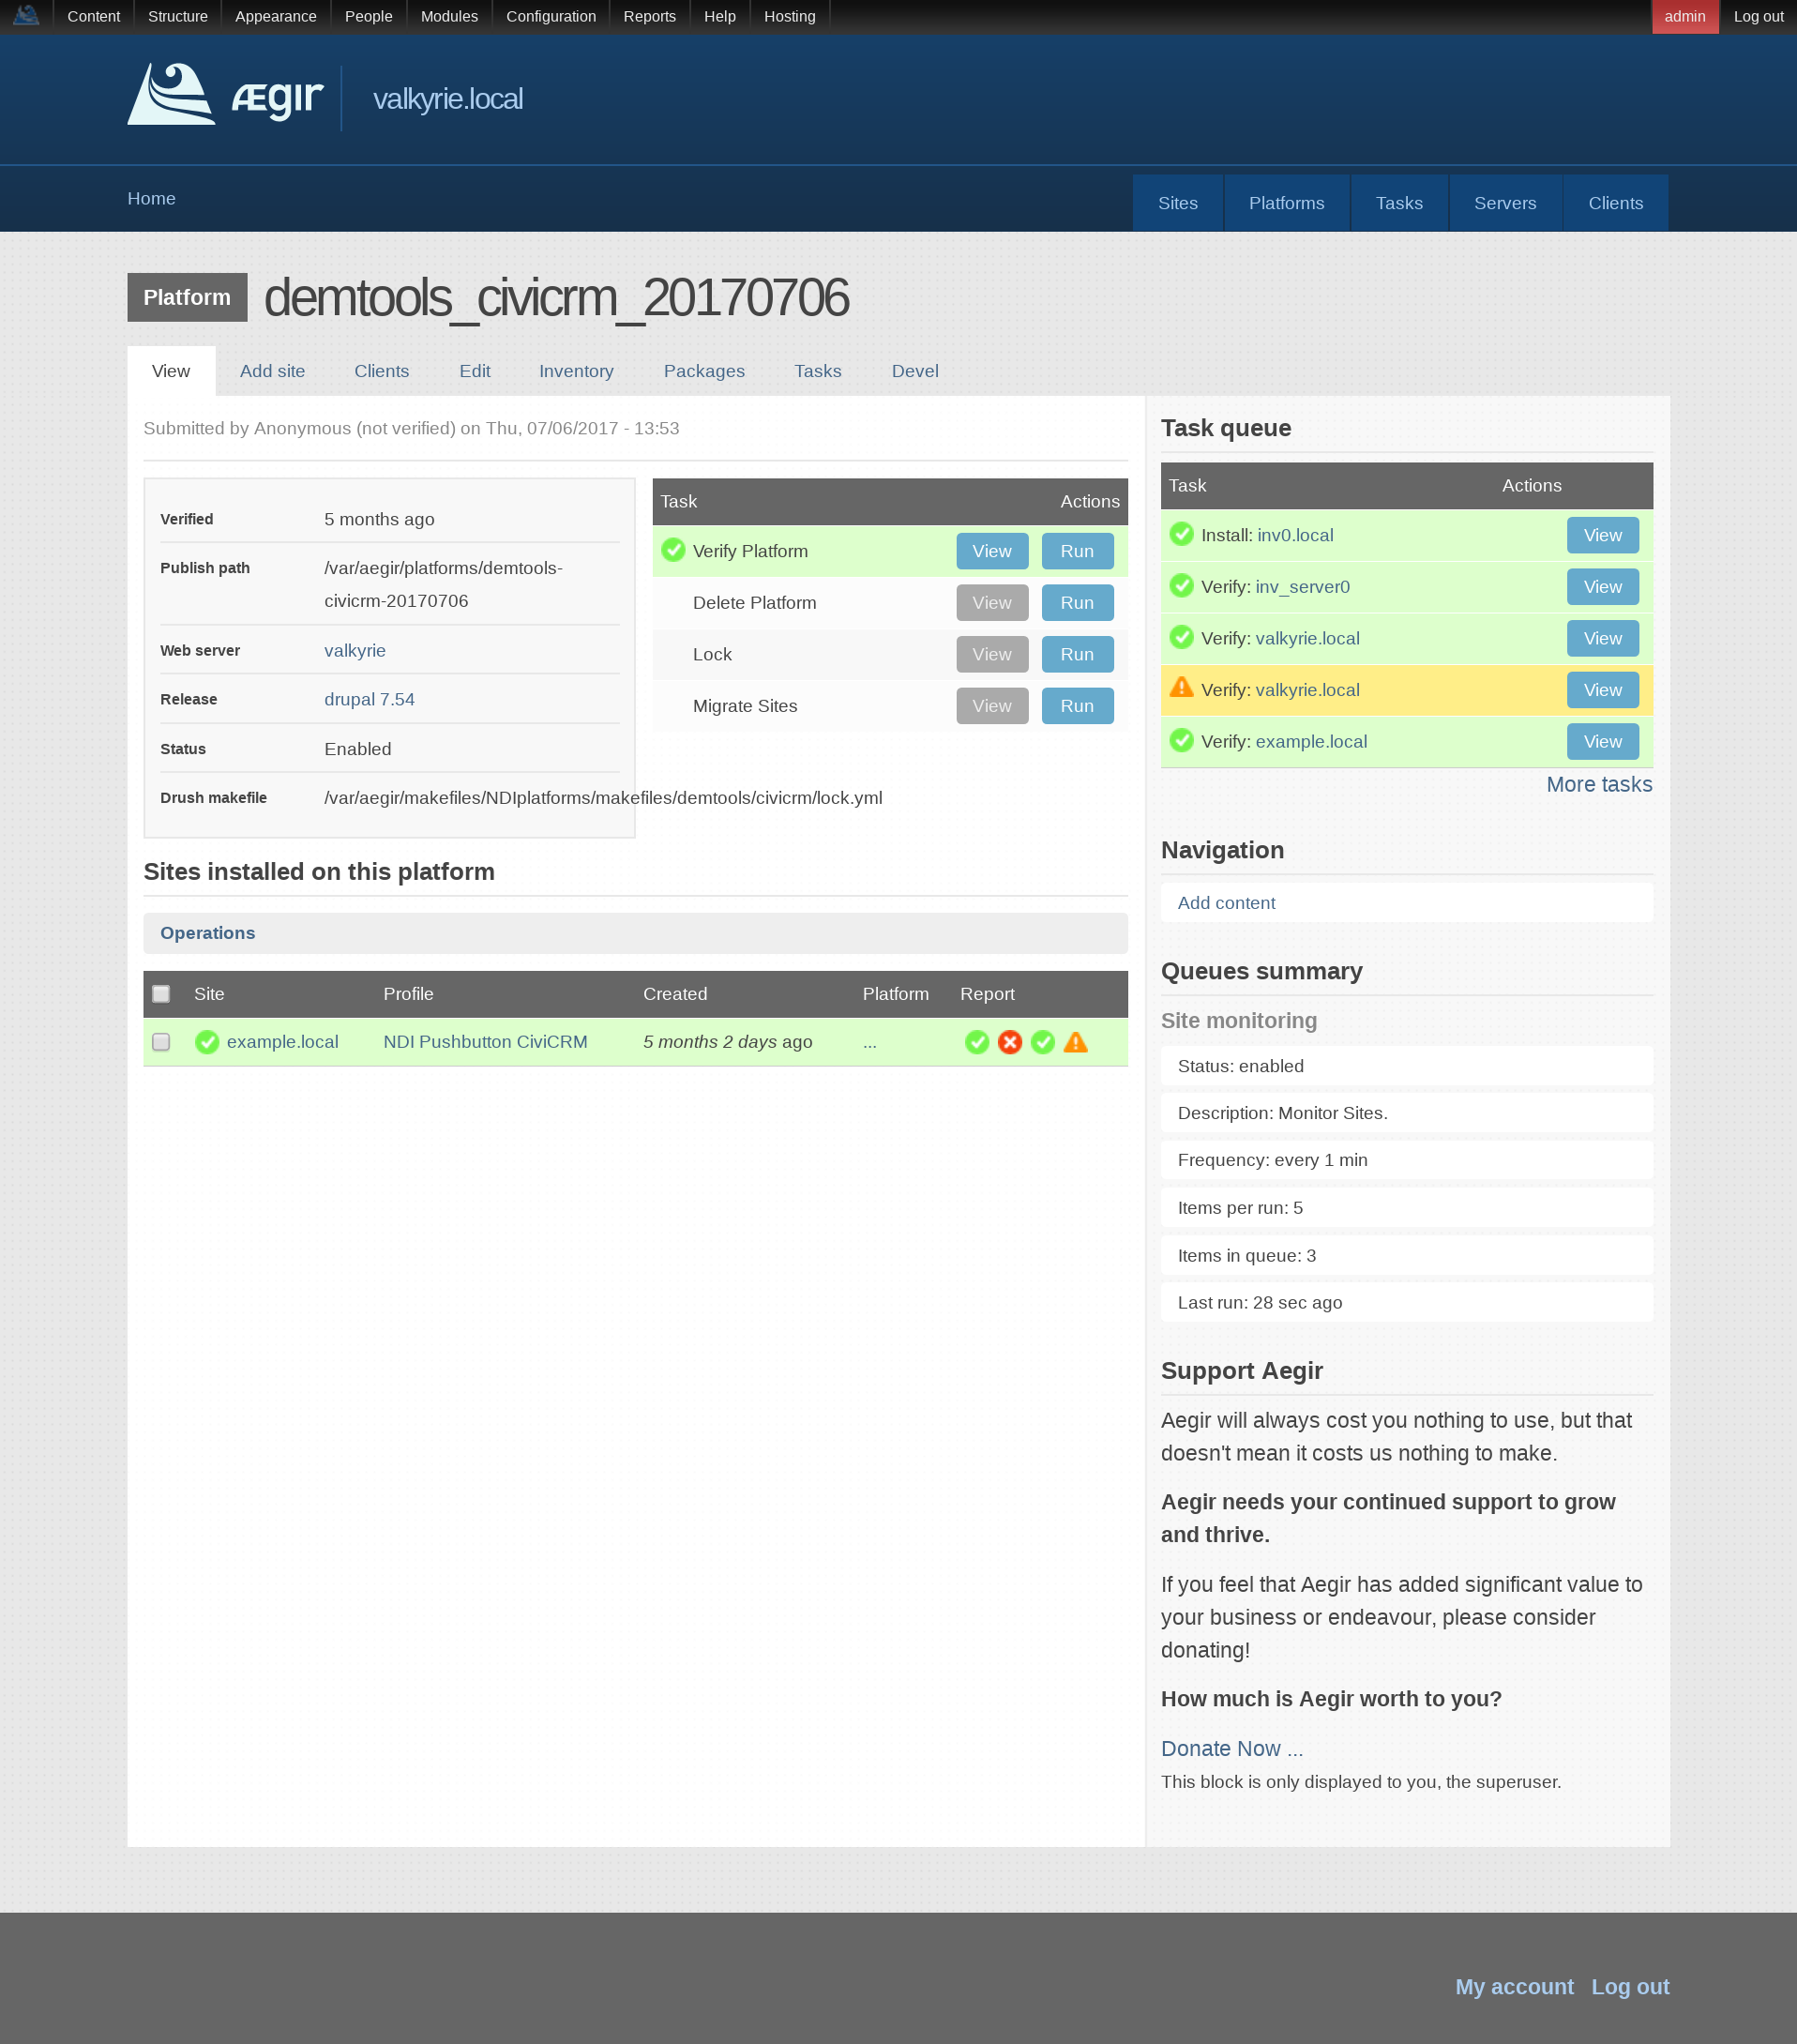Screen dimensions: 1797x2044
Task: Show more tasks in Task queue
Action: (x=1598, y=785)
